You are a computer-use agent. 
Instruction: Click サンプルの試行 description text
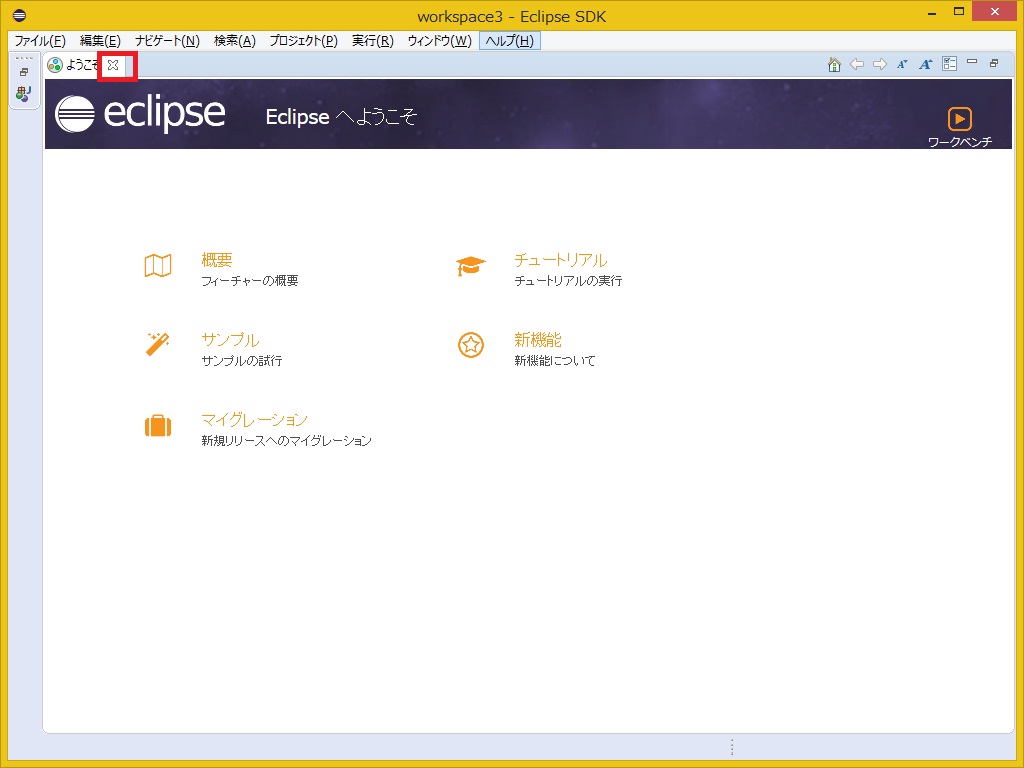click(x=242, y=360)
